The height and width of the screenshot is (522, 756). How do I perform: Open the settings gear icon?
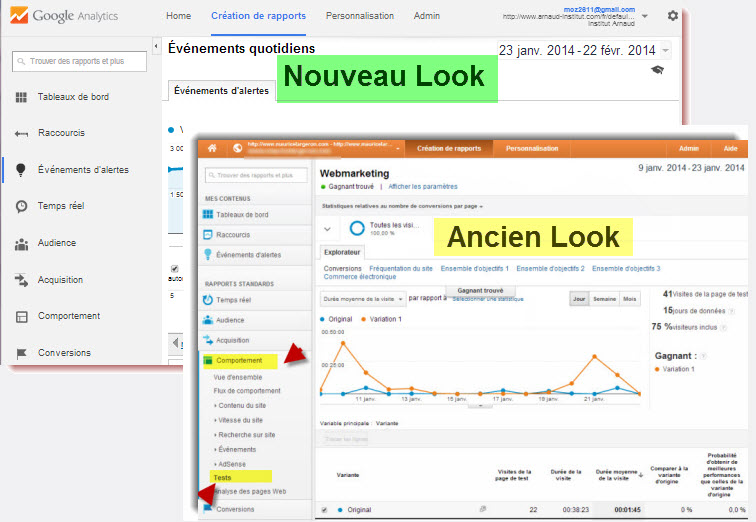point(673,16)
